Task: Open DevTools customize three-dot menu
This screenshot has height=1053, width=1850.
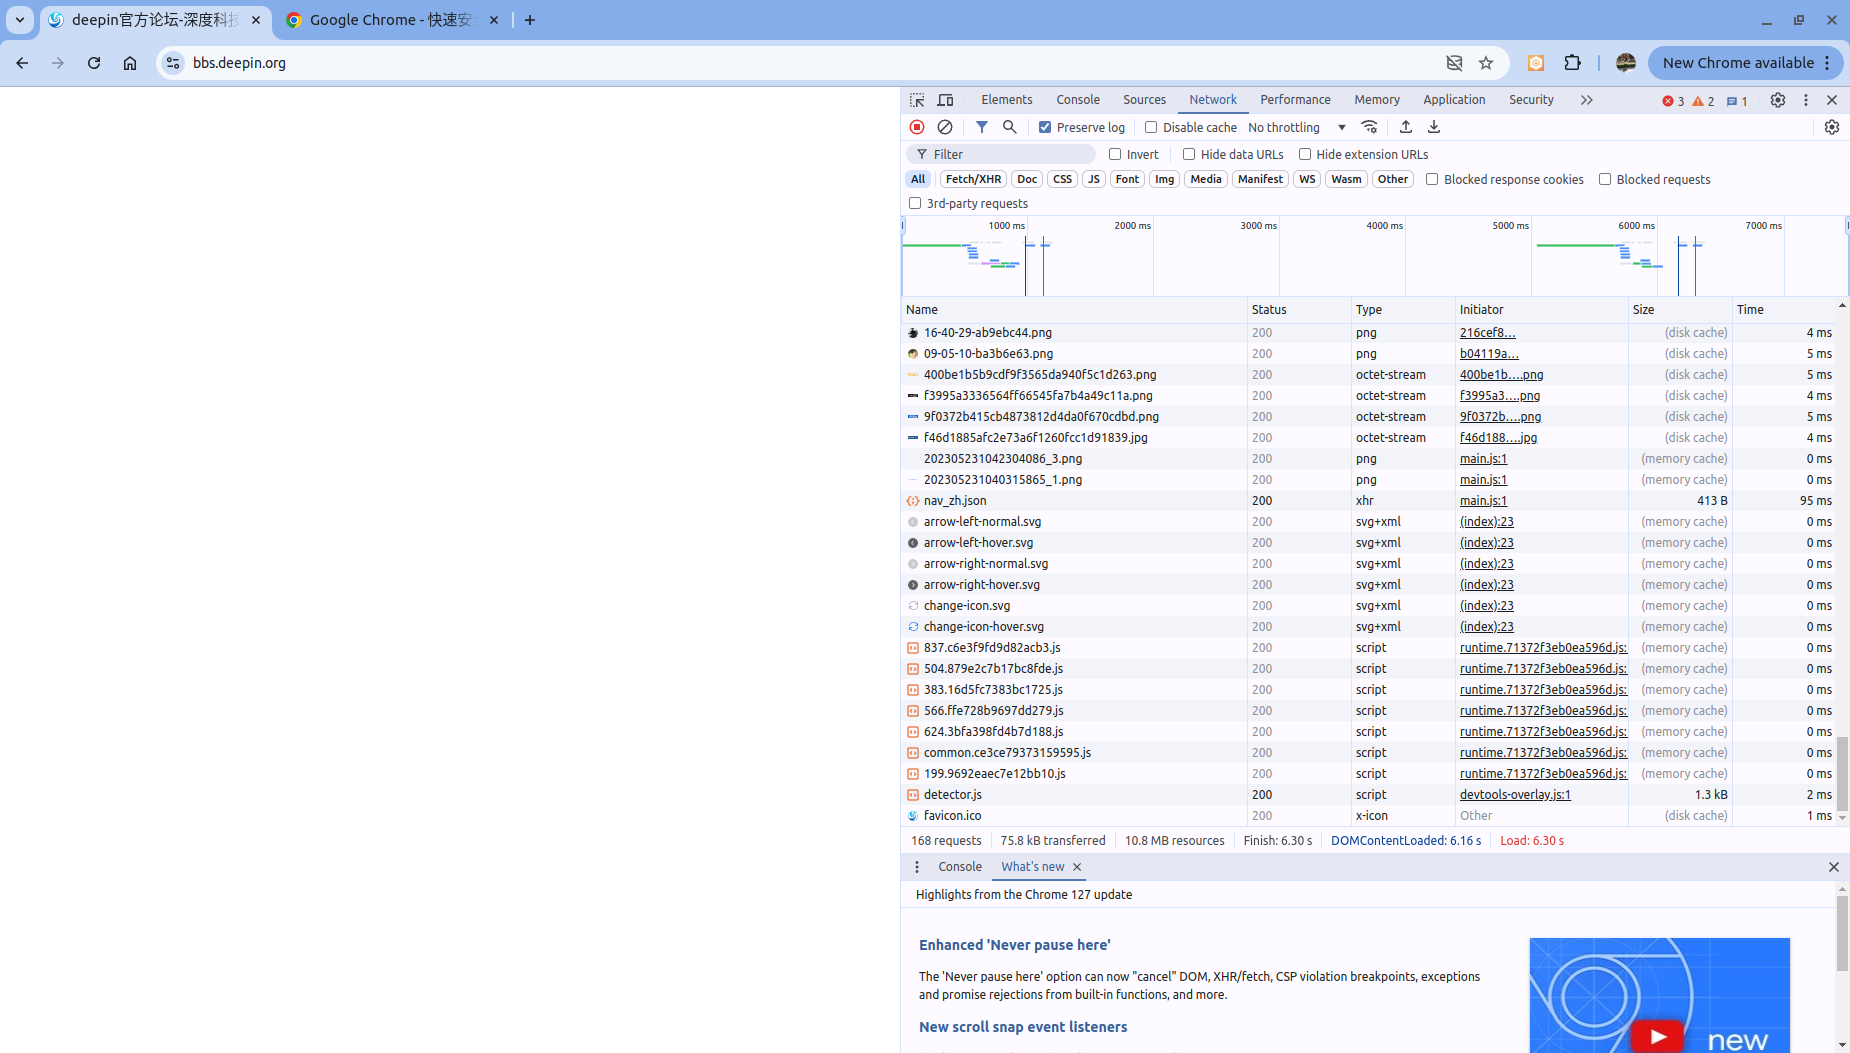Action: (1806, 100)
